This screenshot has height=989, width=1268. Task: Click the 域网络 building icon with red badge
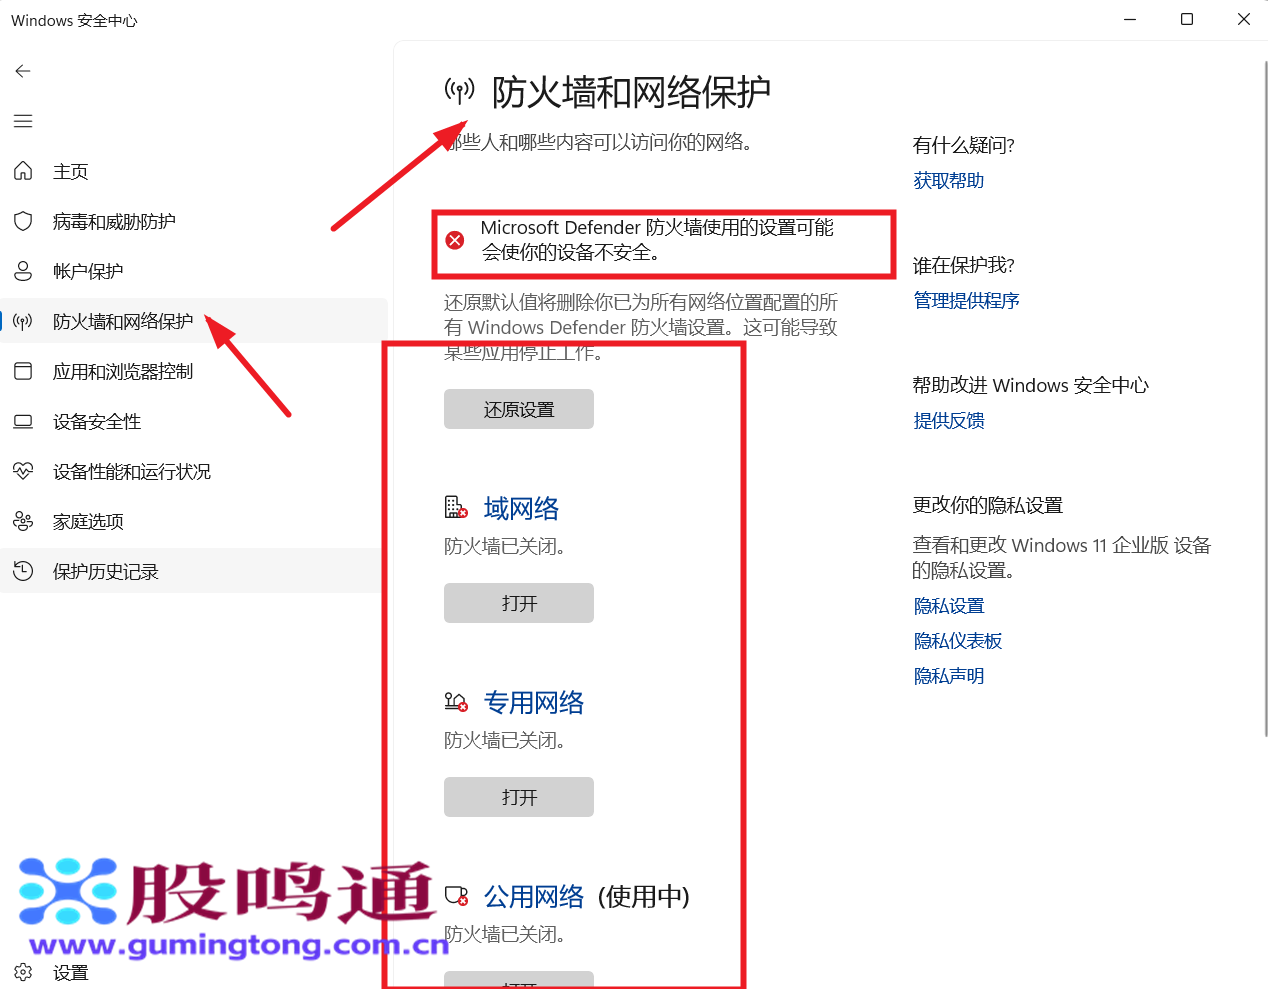coord(454,507)
